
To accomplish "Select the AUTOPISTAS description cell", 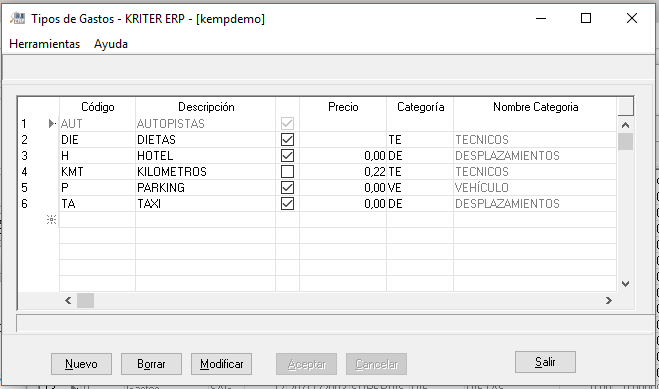I will click(x=206, y=124).
